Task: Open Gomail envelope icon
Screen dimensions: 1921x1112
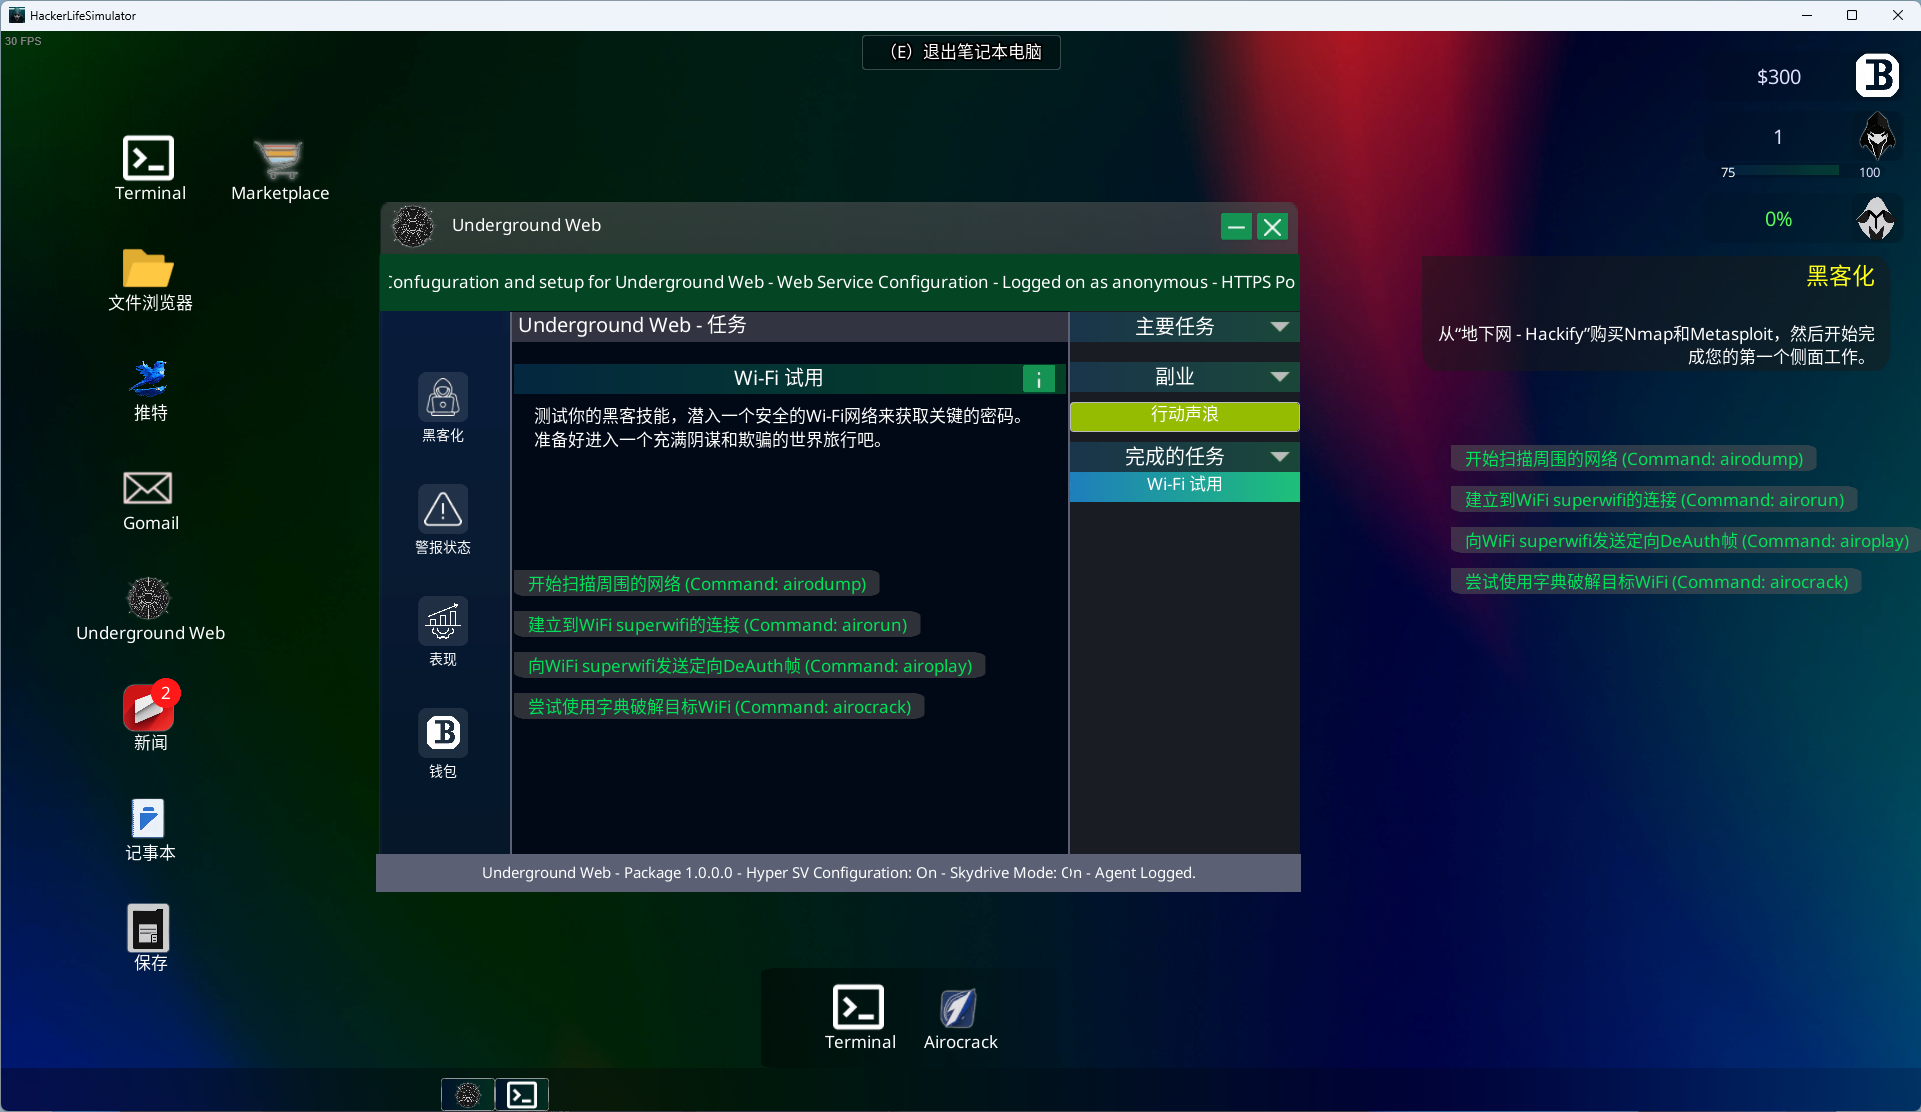Action: point(149,489)
